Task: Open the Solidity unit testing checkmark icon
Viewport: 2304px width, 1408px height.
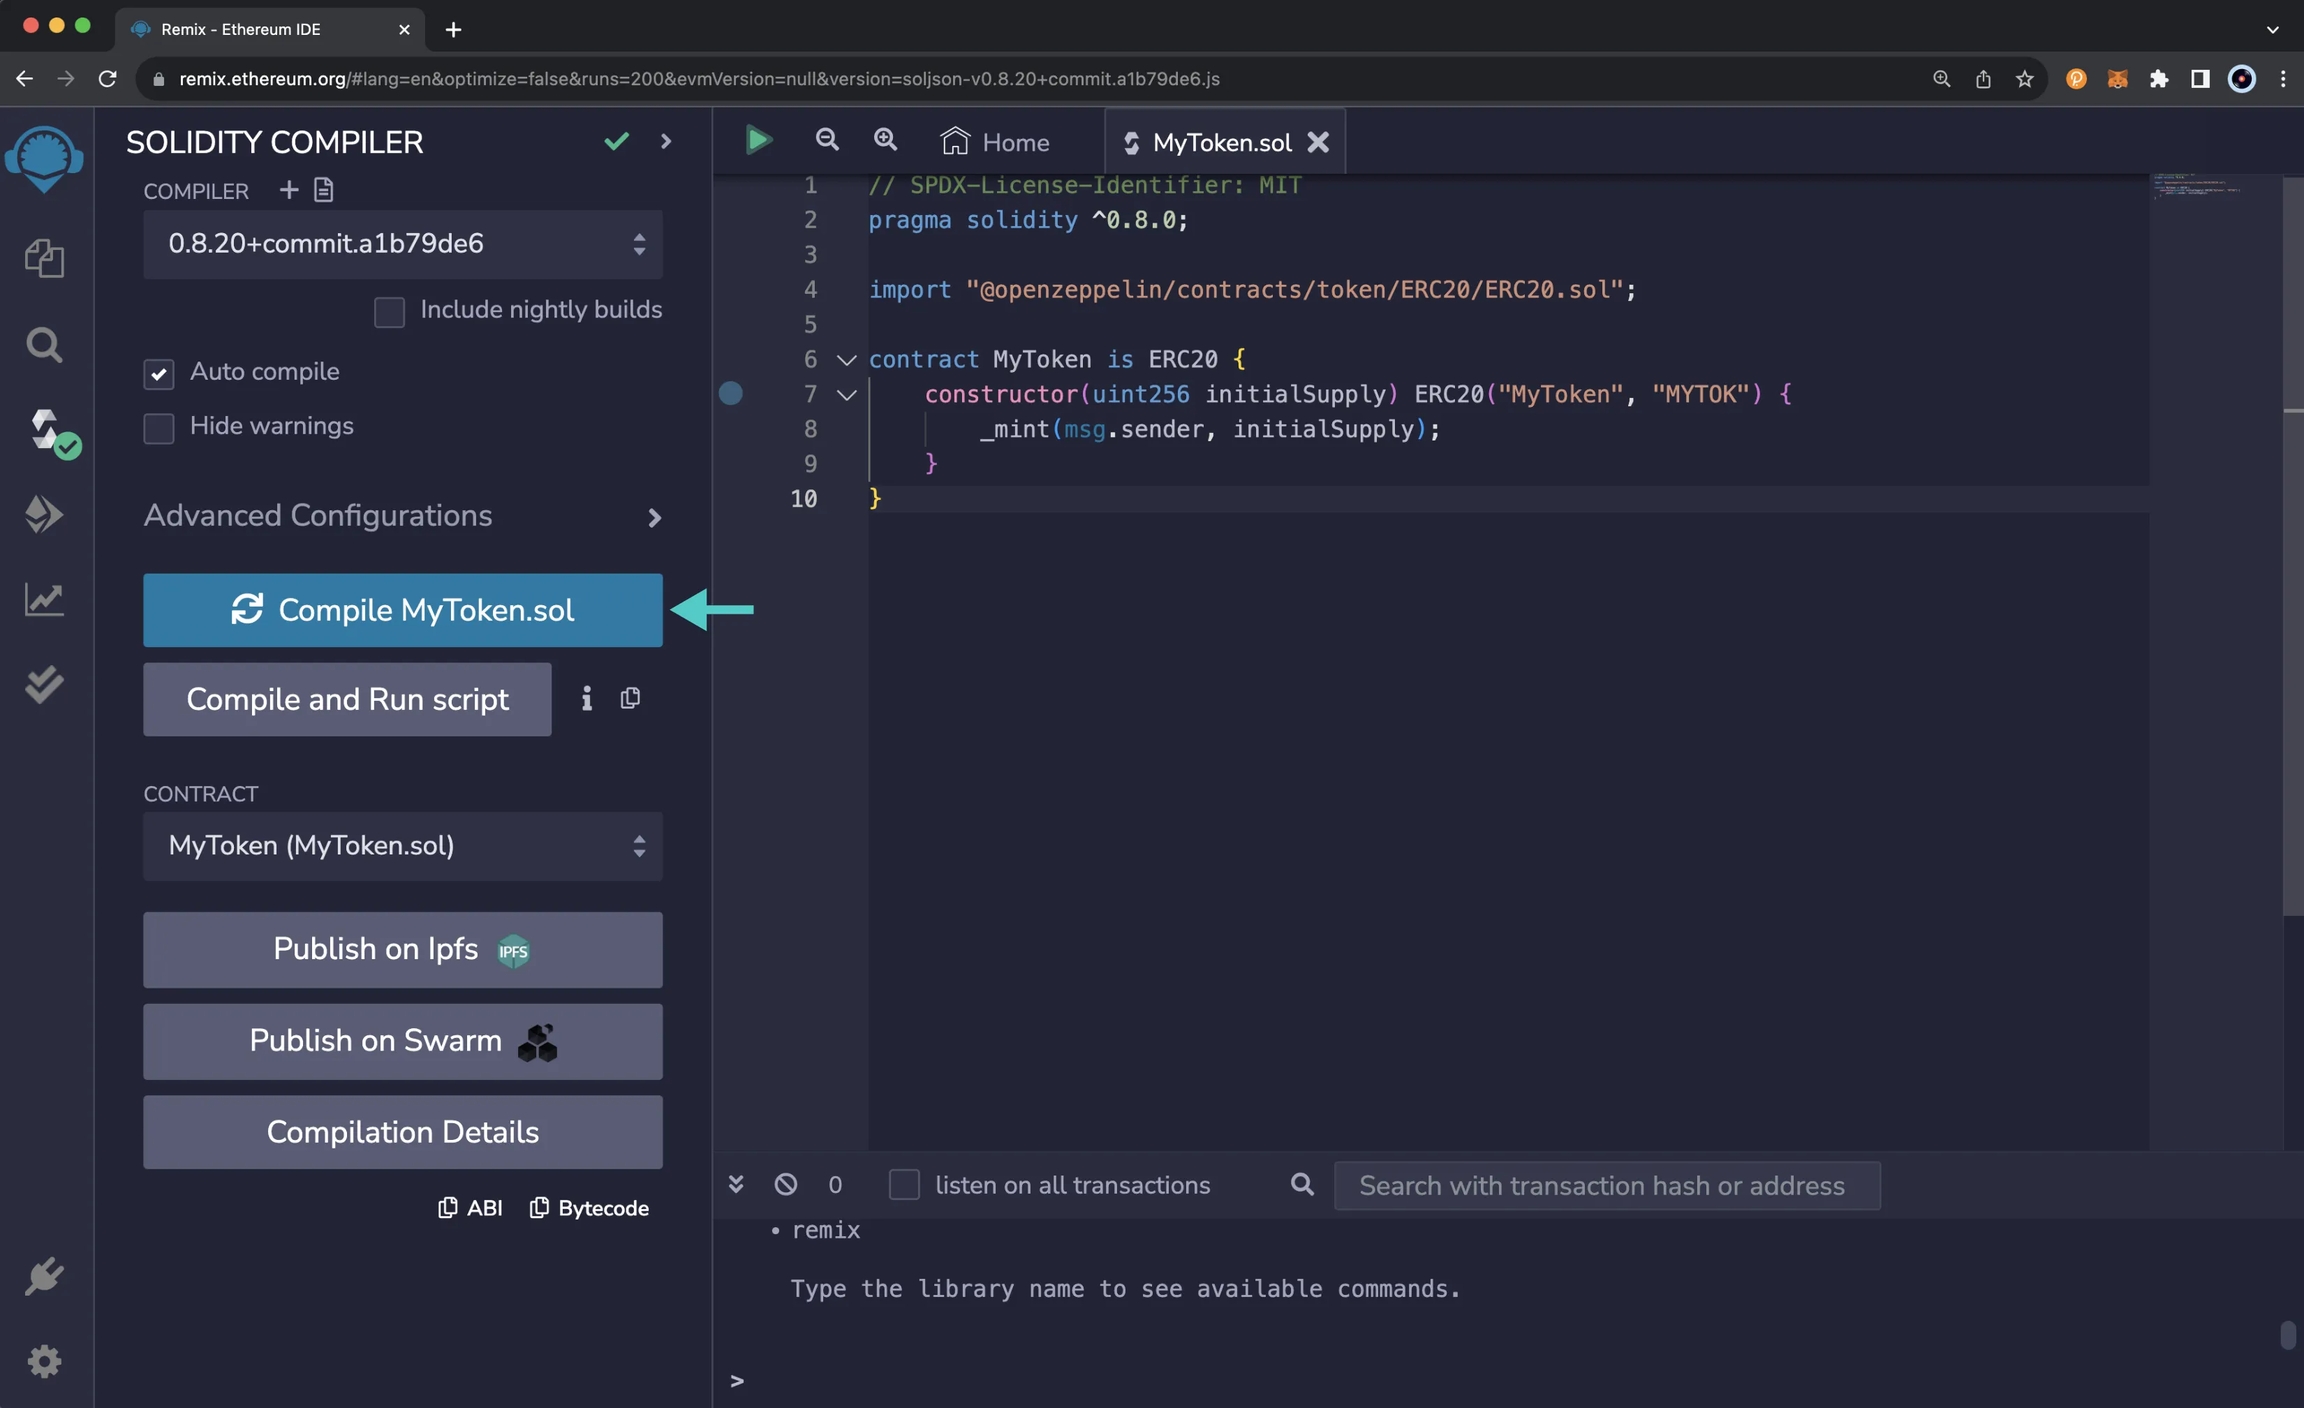Action: [x=44, y=685]
